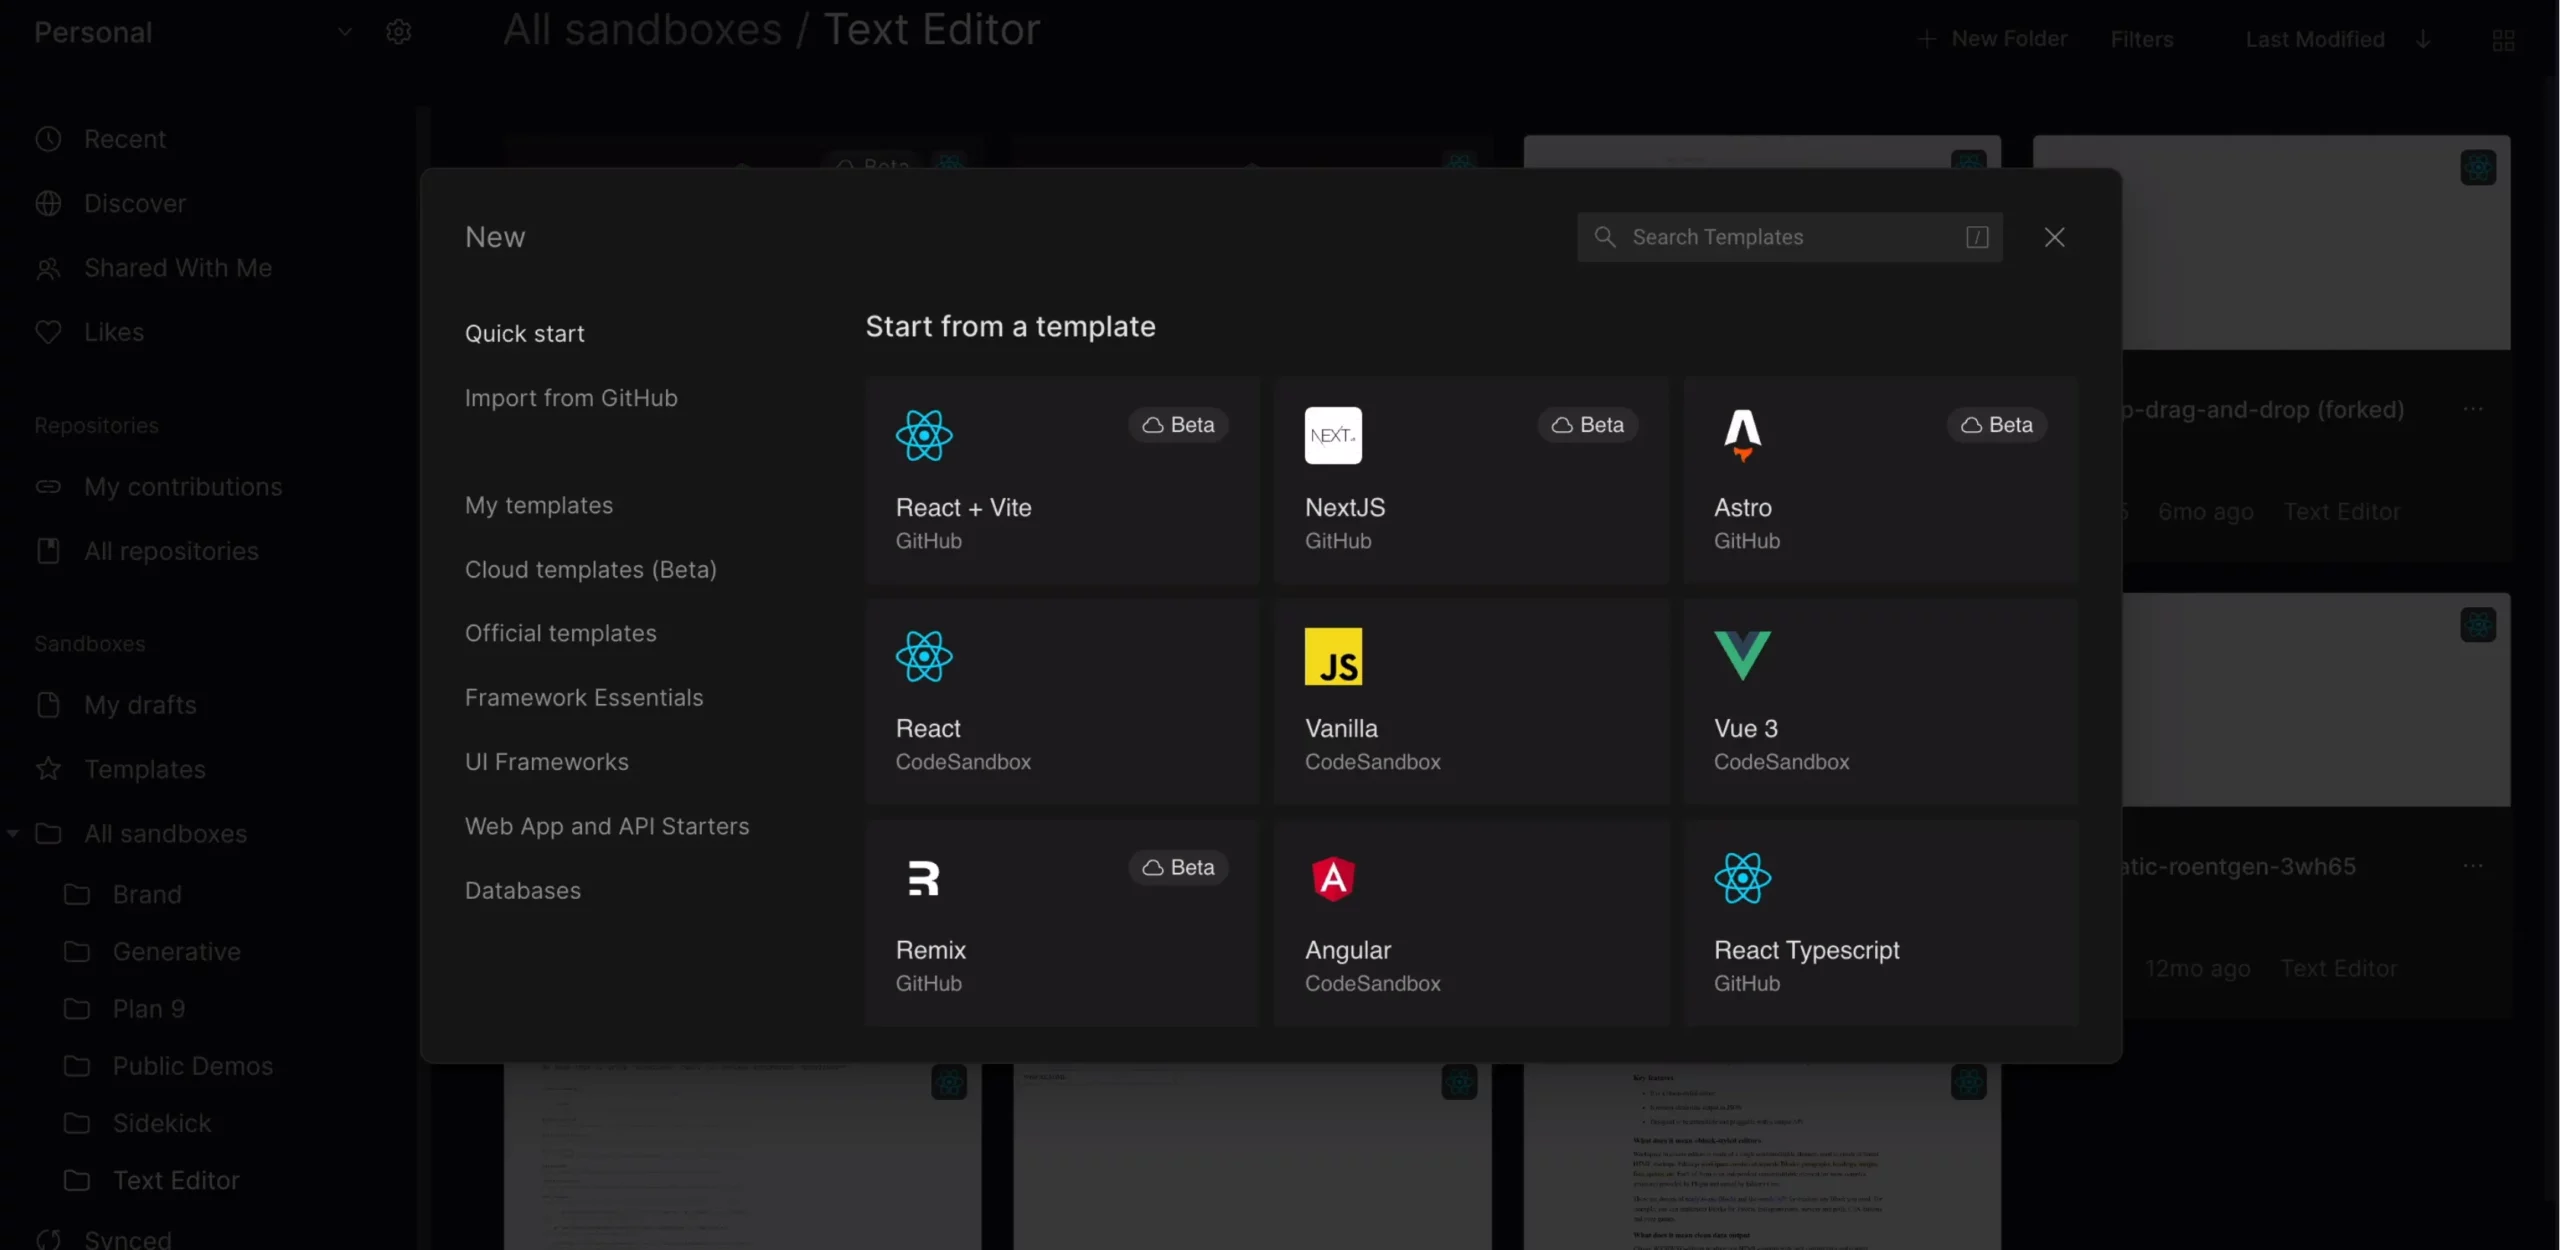
Task: Click the Recent clock icon in sidebar
Action: [48, 139]
